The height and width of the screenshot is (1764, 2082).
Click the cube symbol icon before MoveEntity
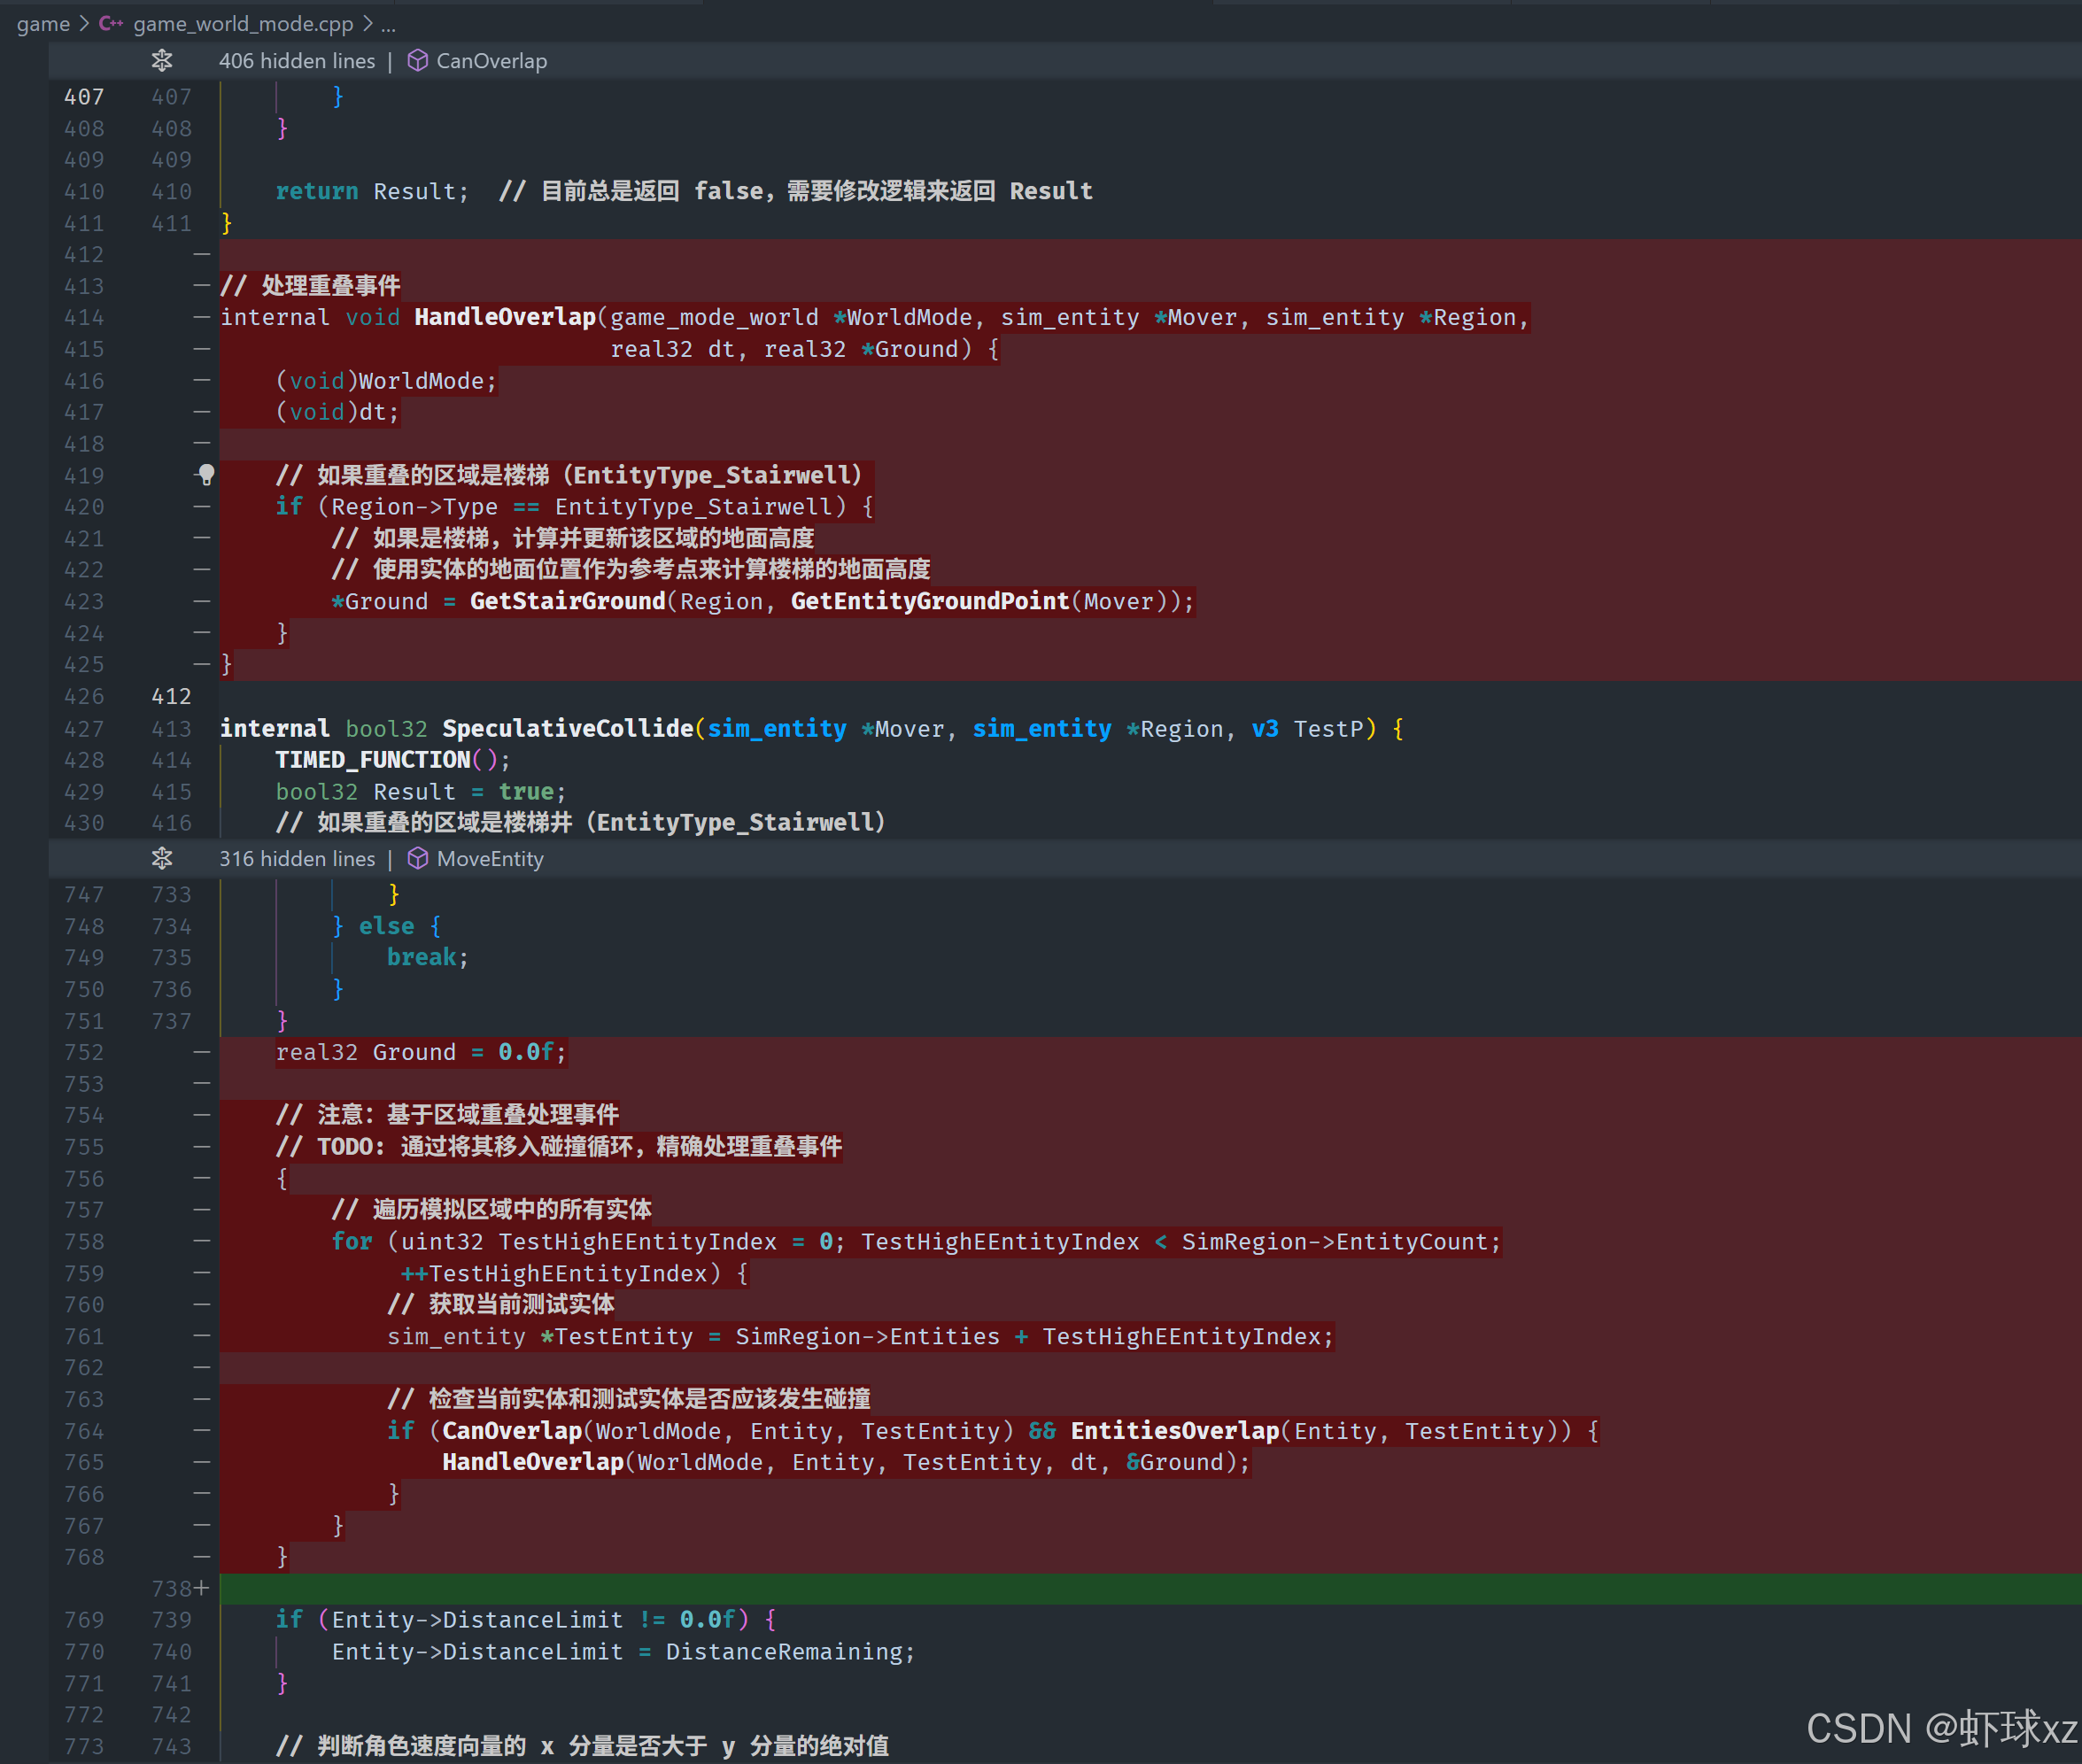pos(418,859)
